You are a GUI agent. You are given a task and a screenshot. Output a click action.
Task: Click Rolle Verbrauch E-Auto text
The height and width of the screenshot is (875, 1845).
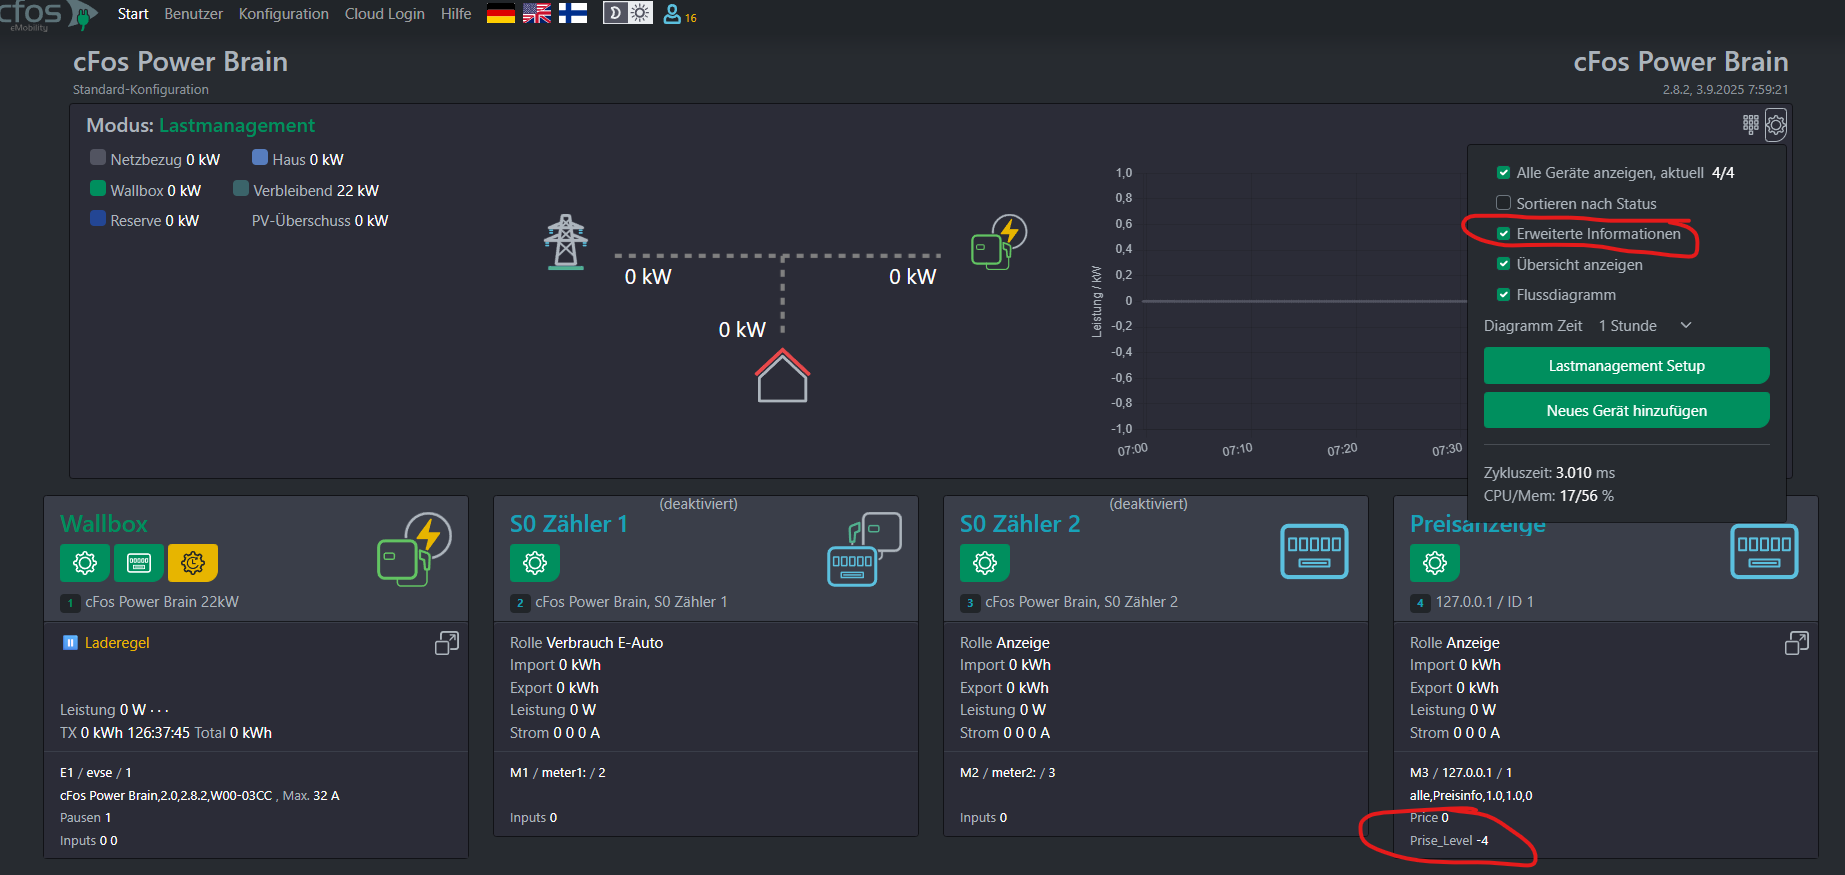pyautogui.click(x=587, y=643)
